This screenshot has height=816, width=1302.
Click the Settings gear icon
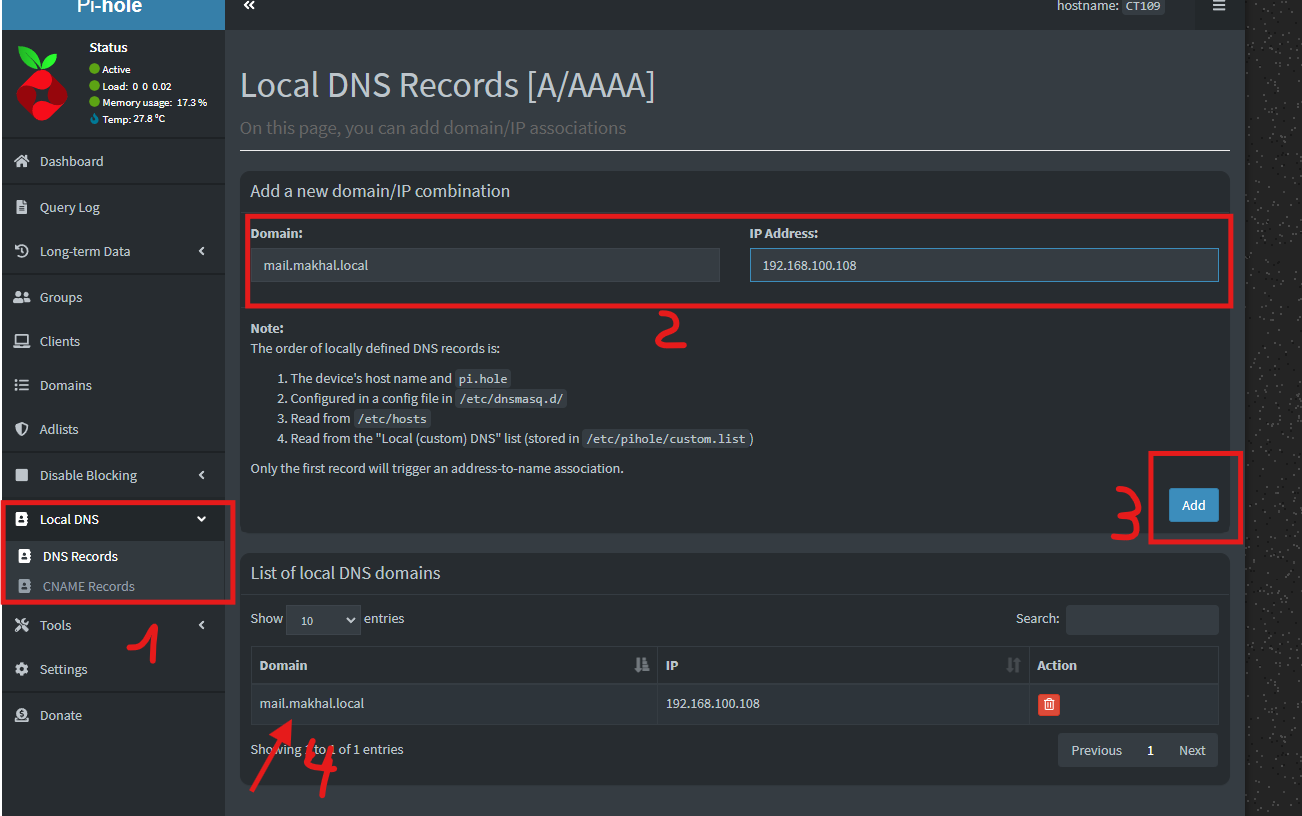(22, 669)
